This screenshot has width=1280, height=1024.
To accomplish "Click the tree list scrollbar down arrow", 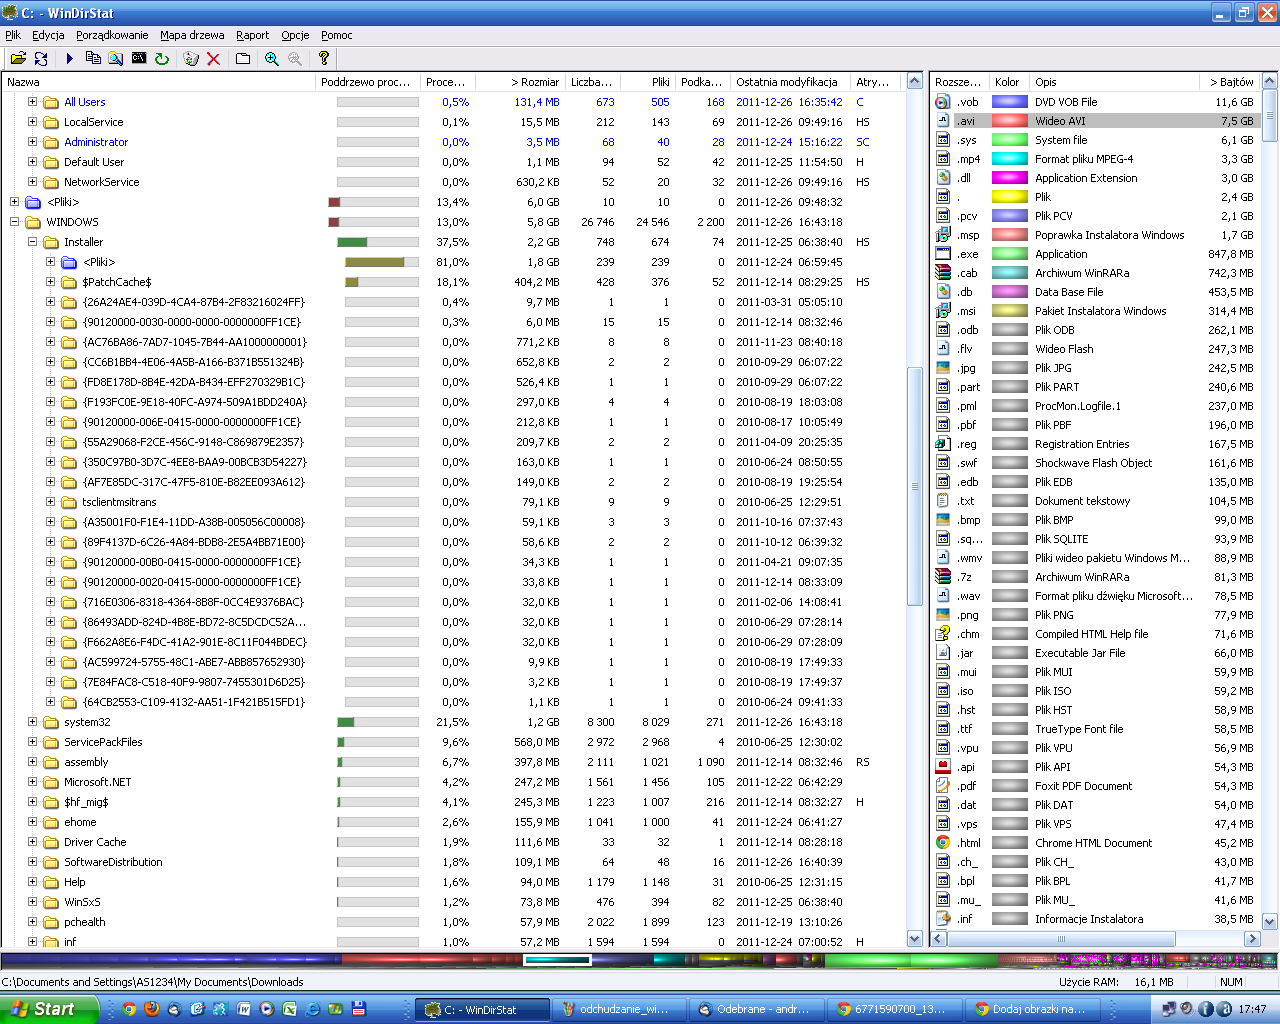I will (914, 938).
